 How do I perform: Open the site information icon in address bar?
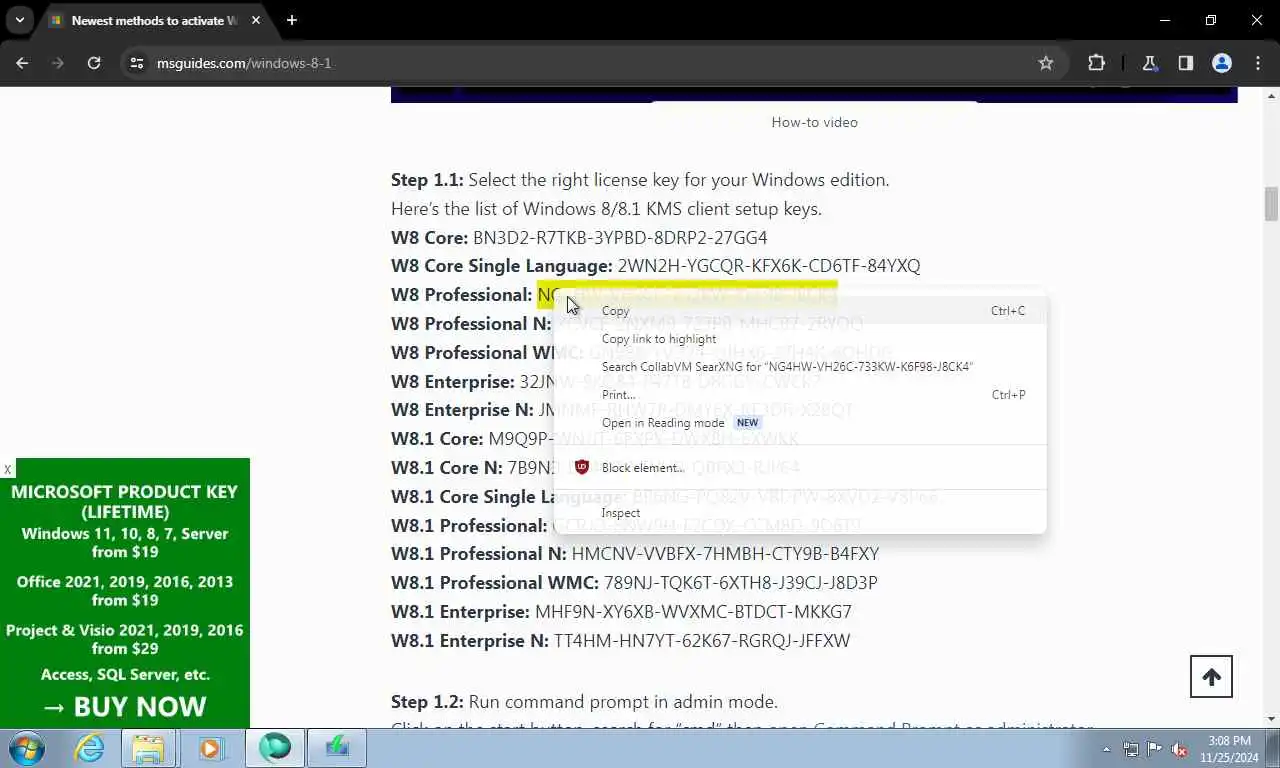[x=137, y=63]
